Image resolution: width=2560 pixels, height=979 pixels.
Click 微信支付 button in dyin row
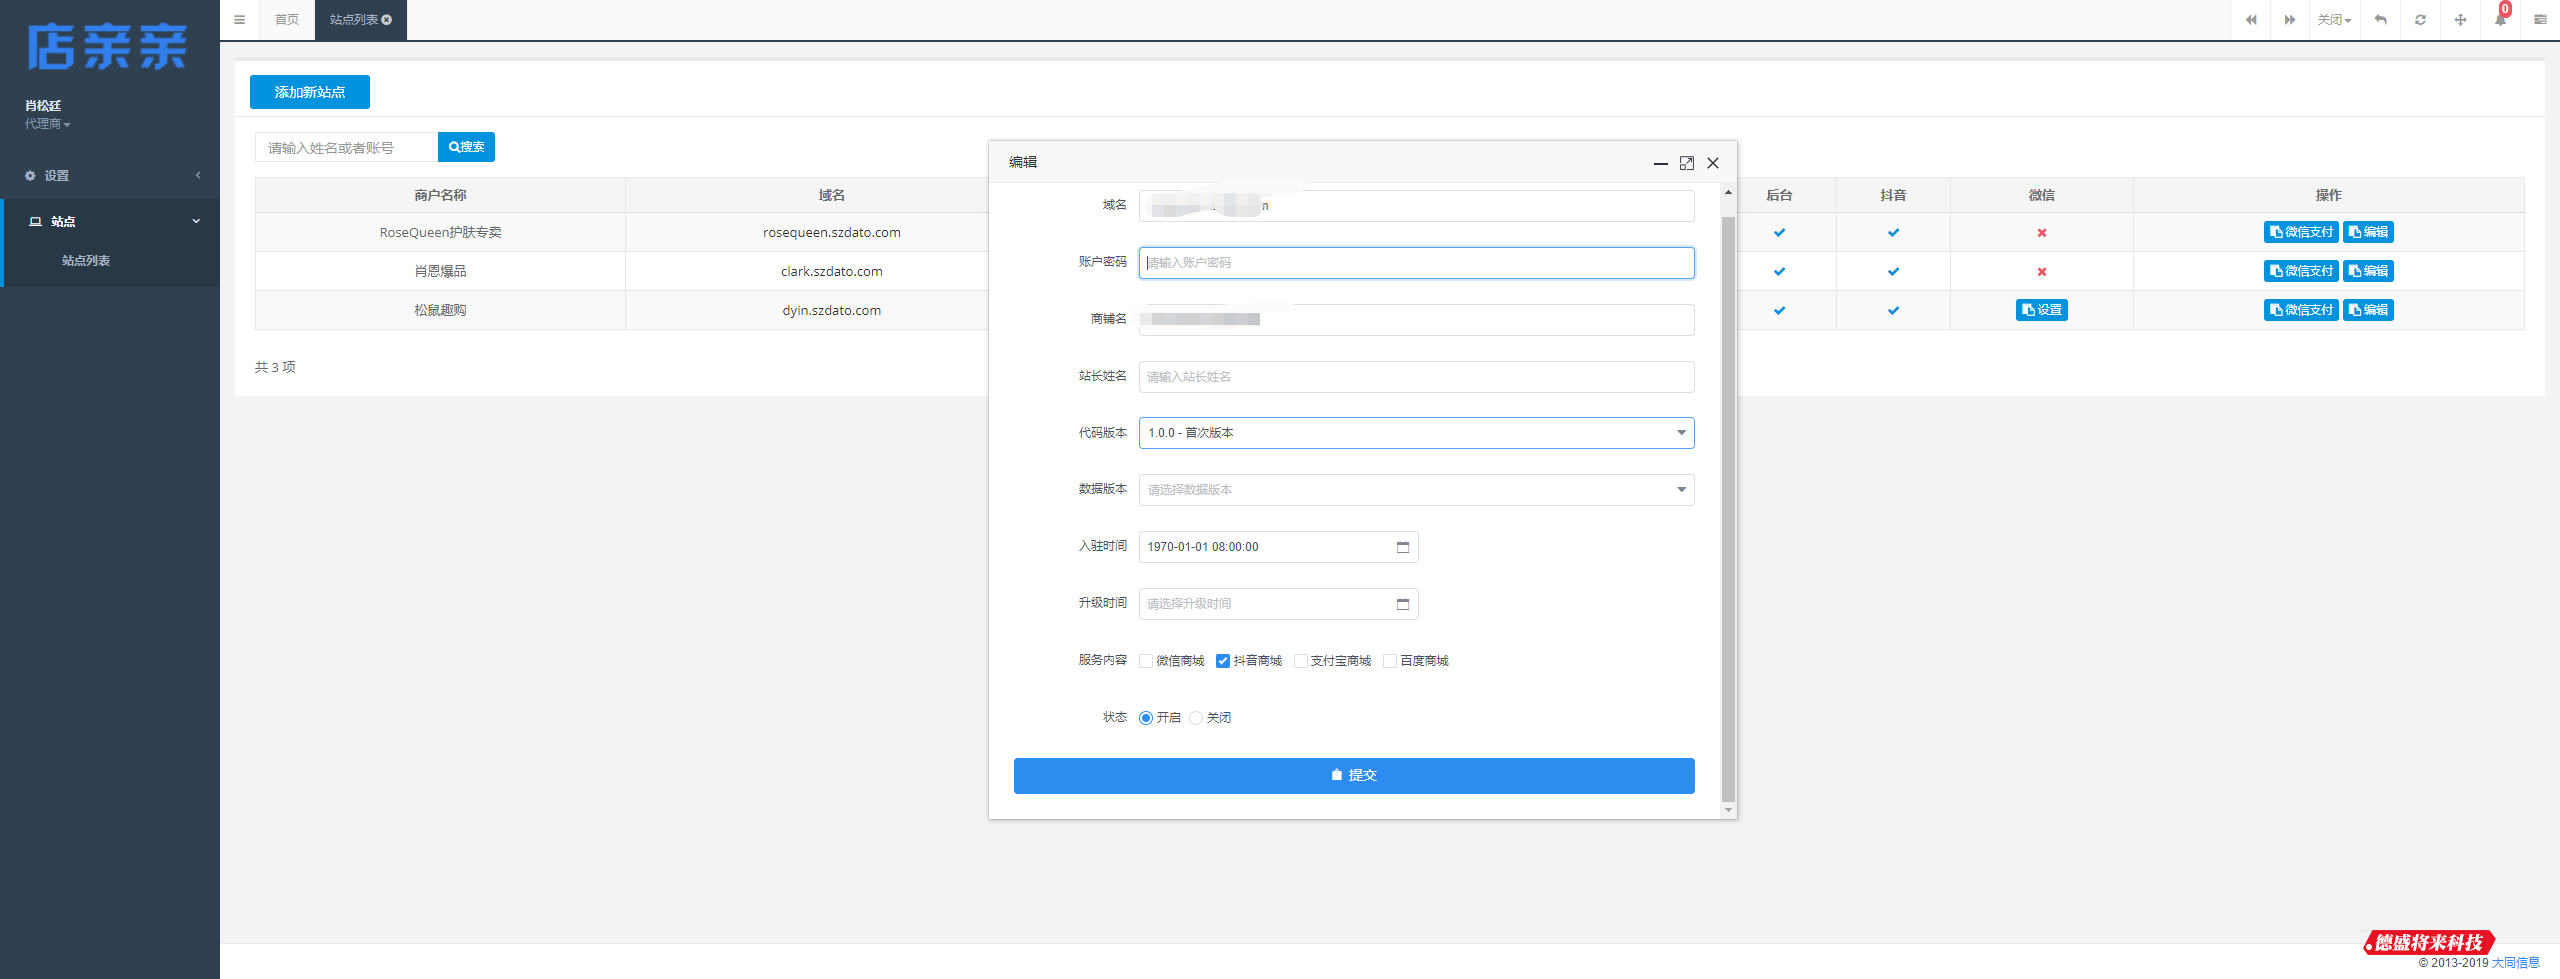point(2300,311)
